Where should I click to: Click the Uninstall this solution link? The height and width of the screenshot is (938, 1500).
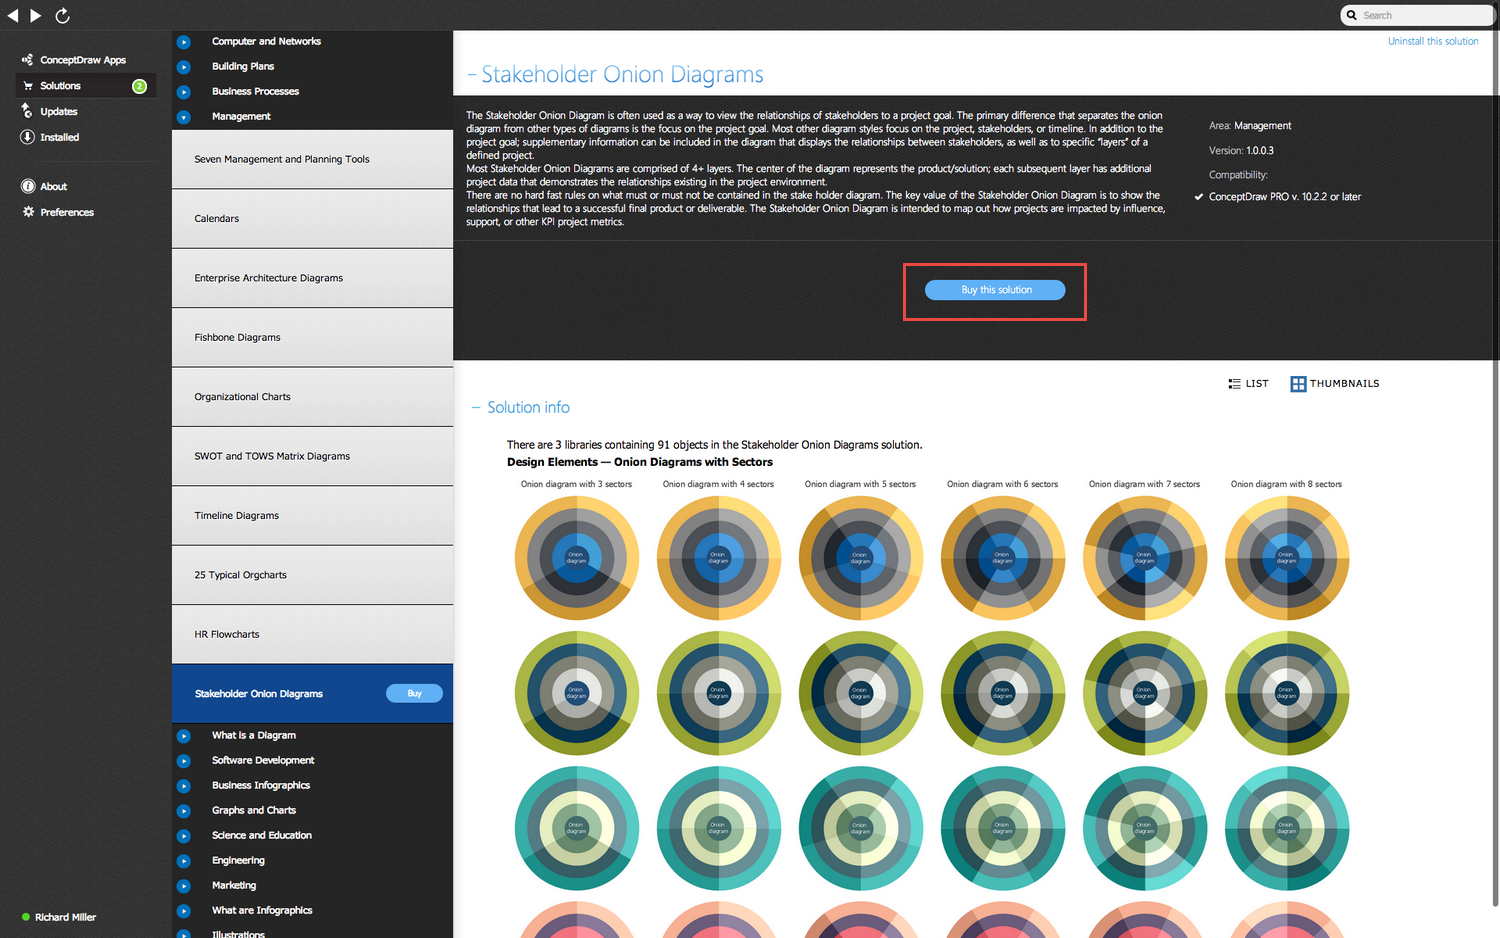click(1433, 41)
